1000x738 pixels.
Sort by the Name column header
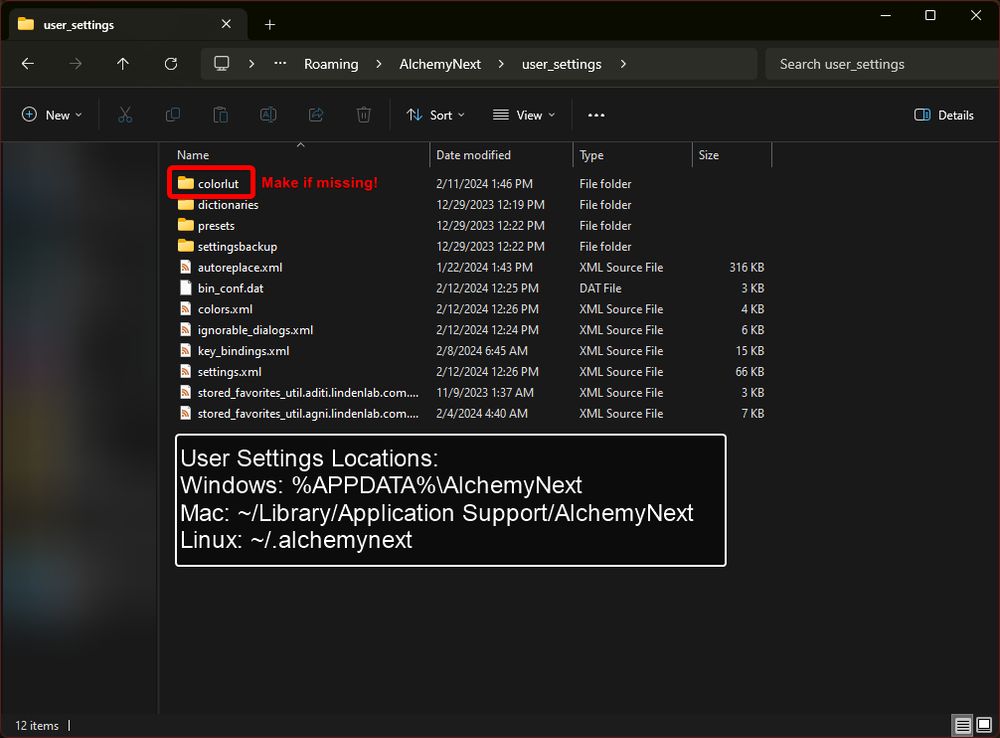[300, 155]
